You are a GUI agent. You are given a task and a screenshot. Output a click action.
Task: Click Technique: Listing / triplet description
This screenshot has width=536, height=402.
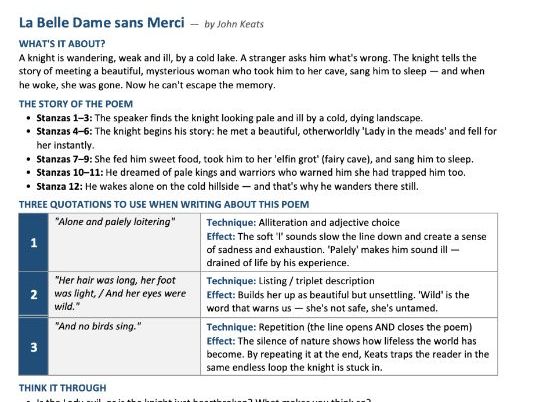point(290,281)
